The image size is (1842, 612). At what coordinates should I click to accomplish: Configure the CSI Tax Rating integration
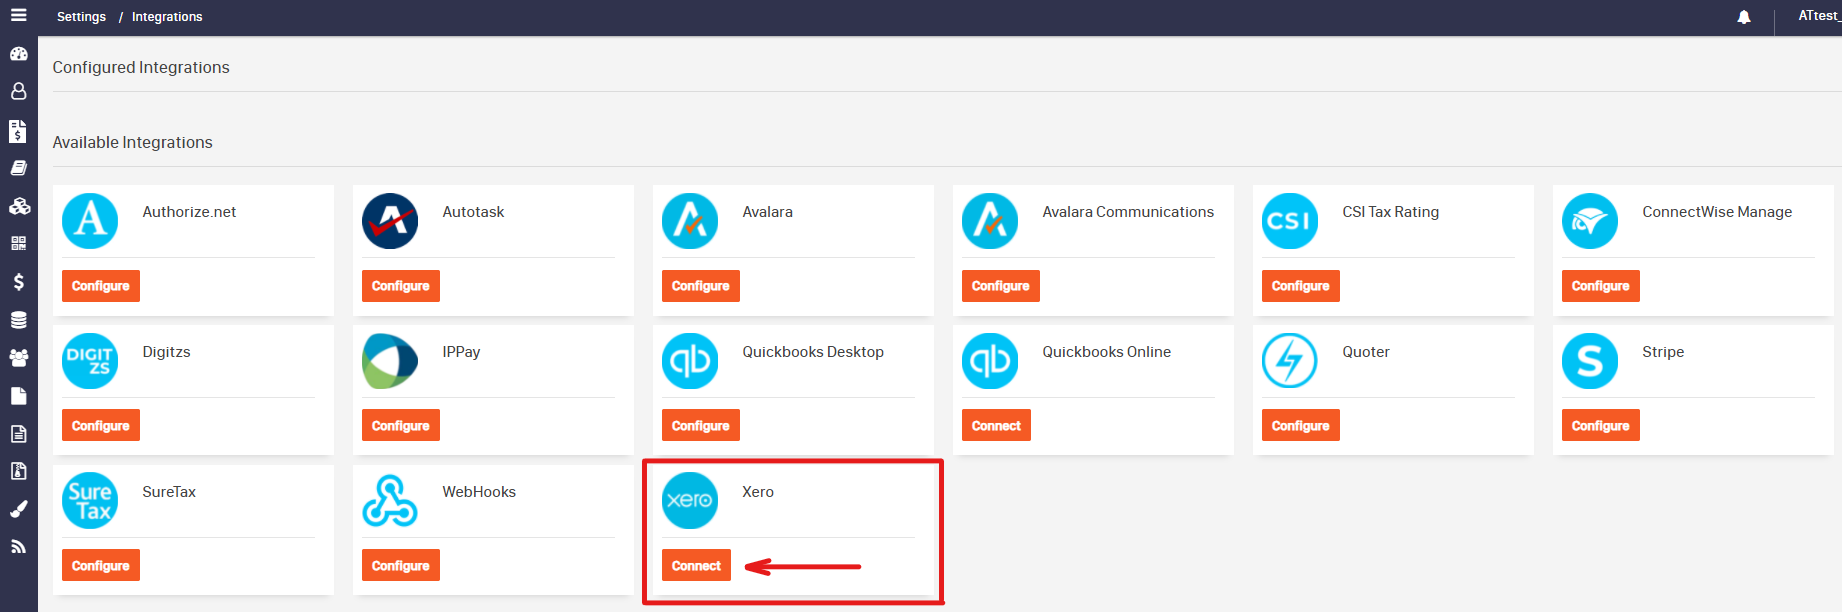[x=1301, y=286]
